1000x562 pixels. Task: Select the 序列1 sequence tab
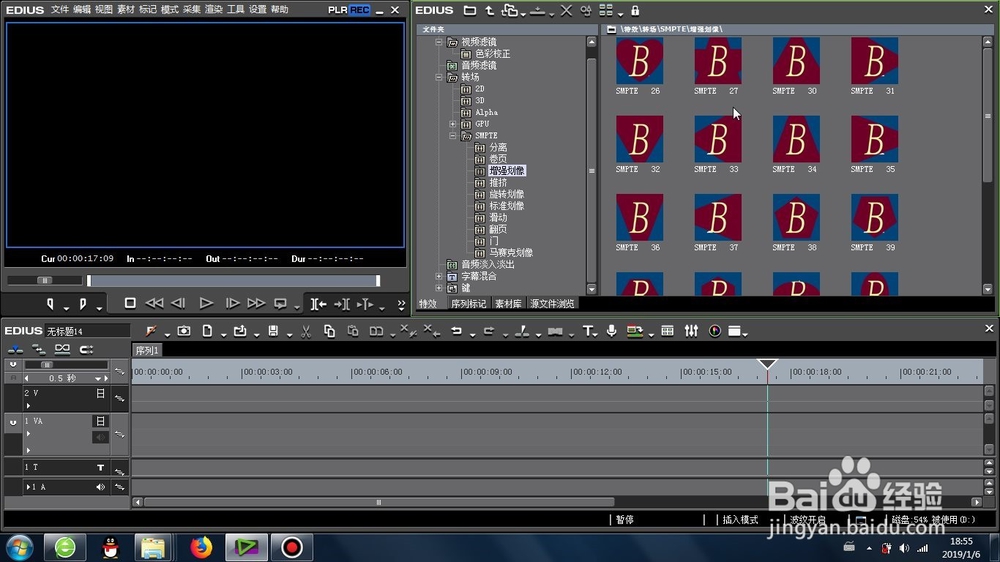(x=147, y=350)
